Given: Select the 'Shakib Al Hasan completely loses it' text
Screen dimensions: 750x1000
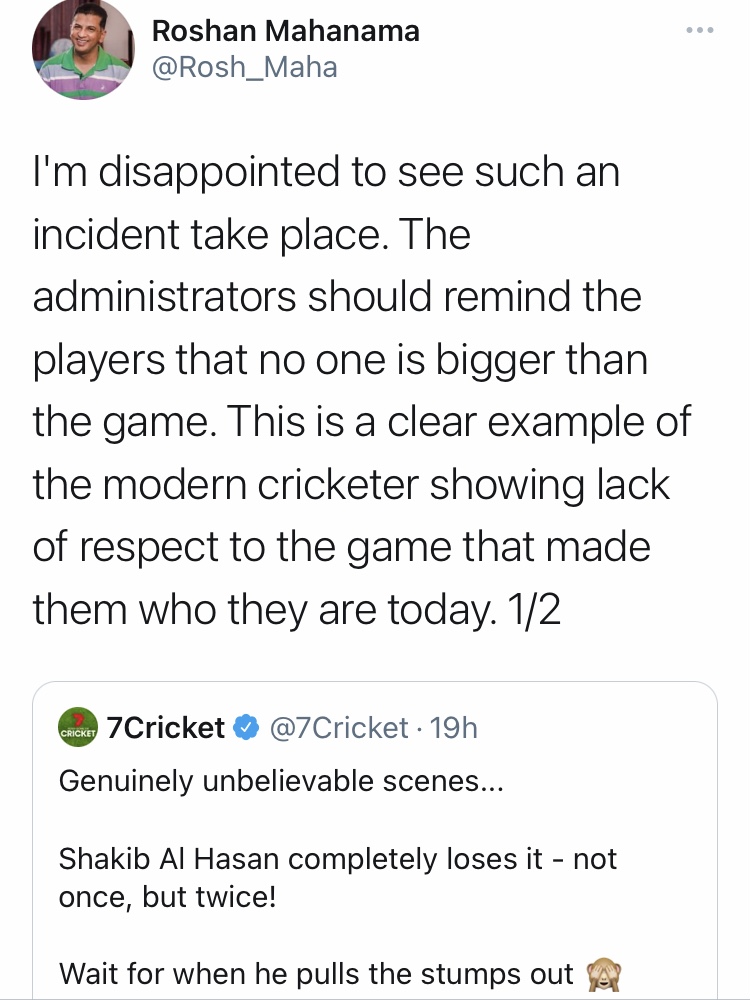Looking at the screenshot, I should pyautogui.click(x=300, y=858).
